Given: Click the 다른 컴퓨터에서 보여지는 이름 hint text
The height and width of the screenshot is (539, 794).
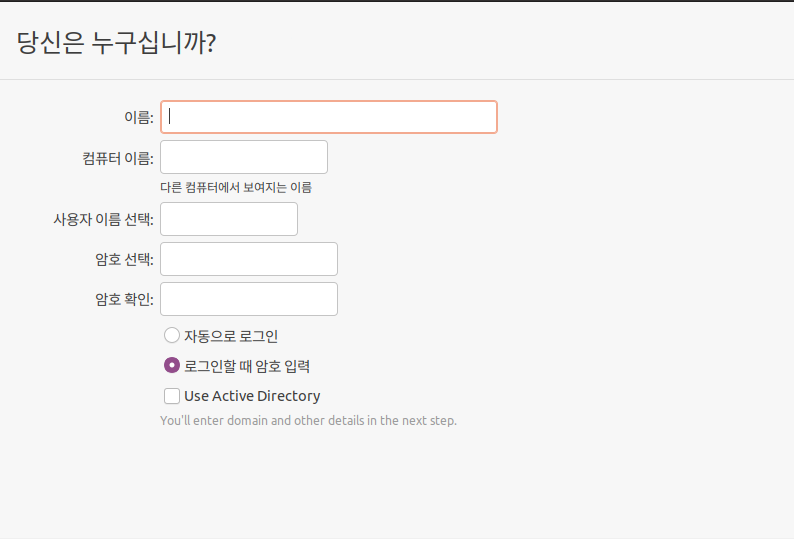Looking at the screenshot, I should [x=236, y=187].
